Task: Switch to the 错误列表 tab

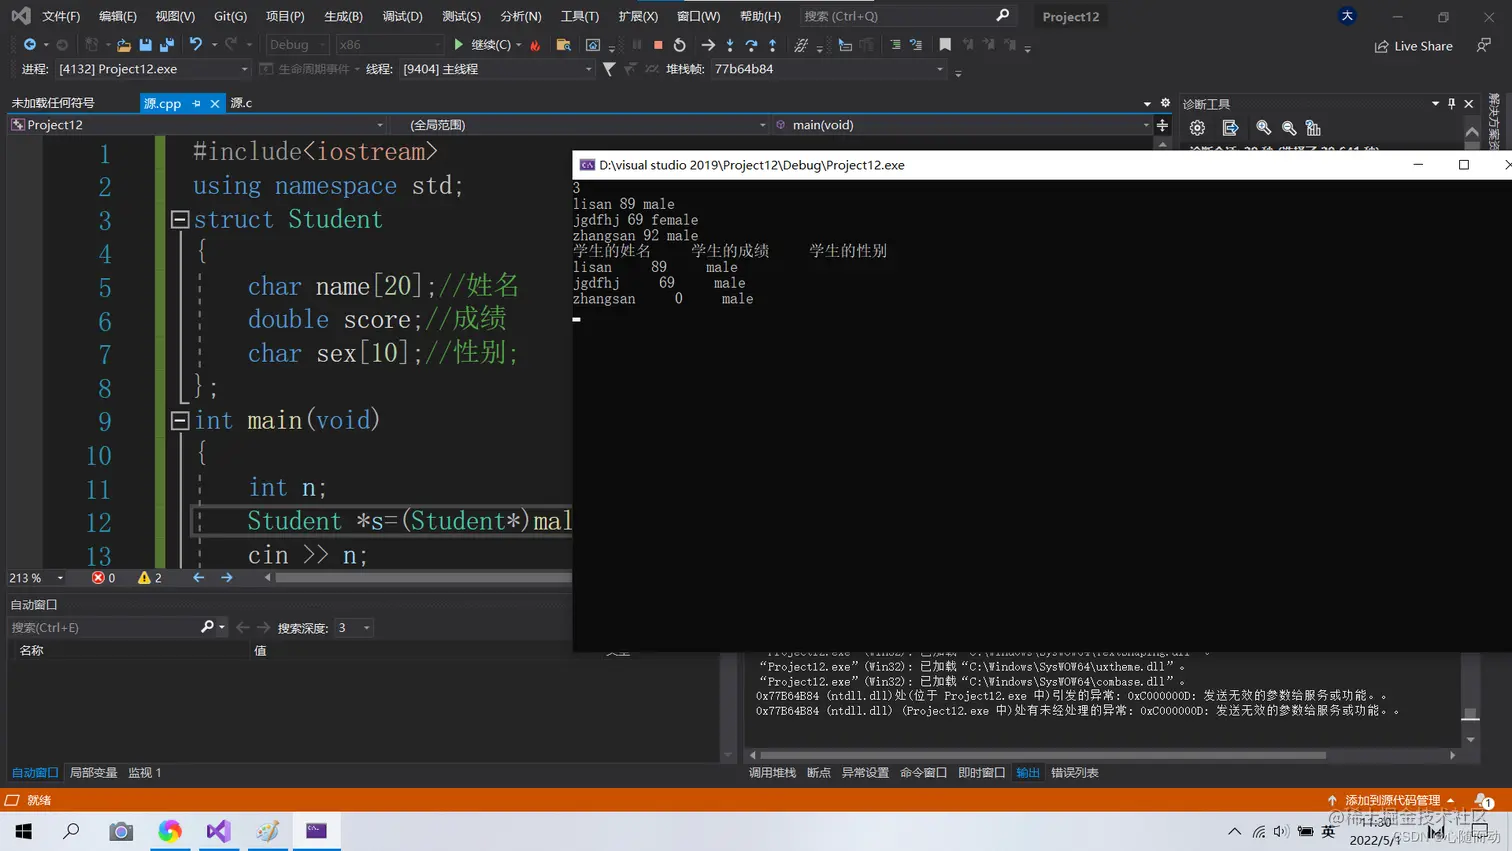Action: pos(1075,773)
